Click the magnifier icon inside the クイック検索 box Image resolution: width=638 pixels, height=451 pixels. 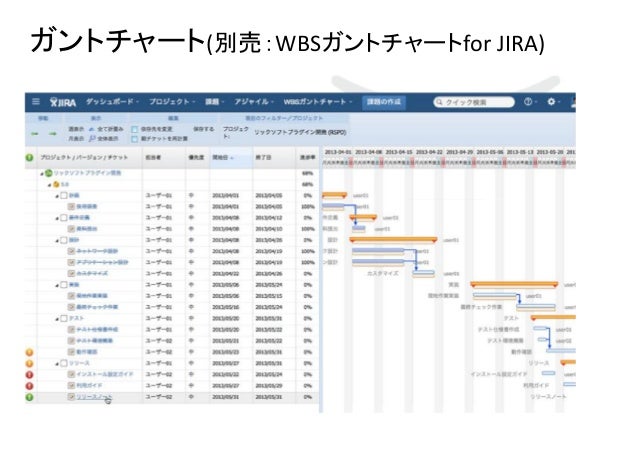pos(439,102)
